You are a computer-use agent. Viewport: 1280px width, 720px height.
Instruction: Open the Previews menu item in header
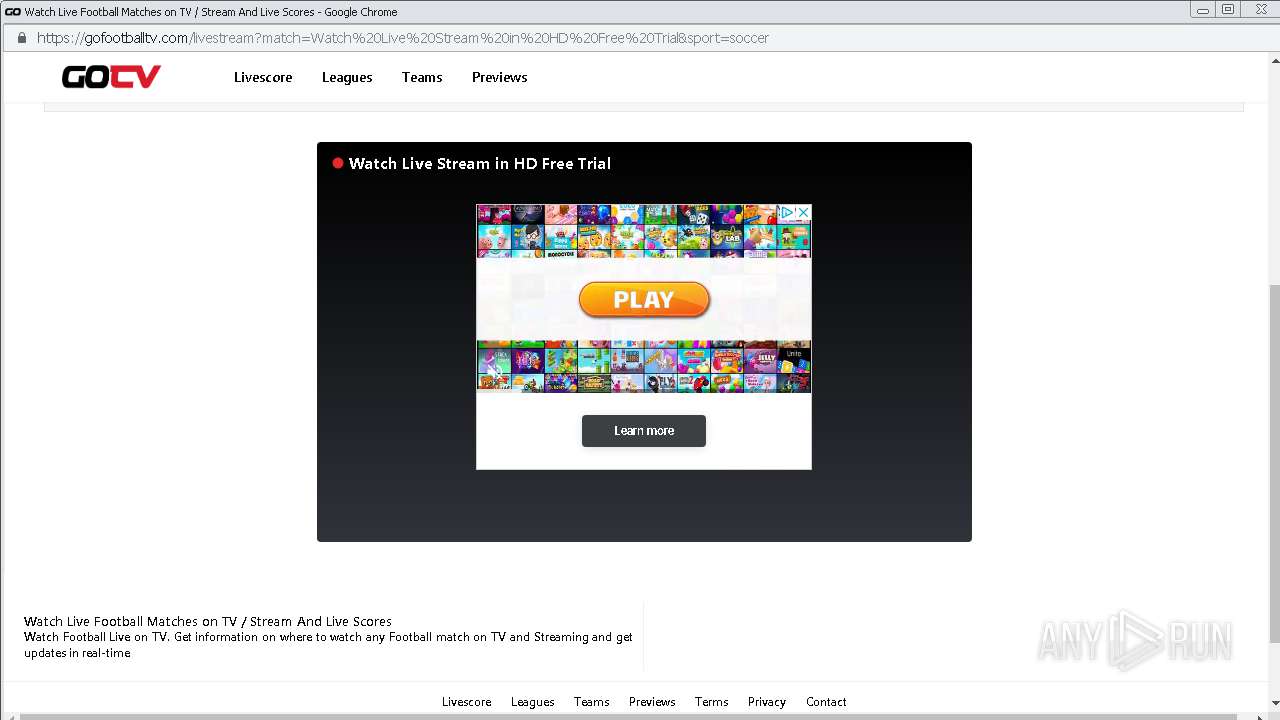pyautogui.click(x=500, y=77)
